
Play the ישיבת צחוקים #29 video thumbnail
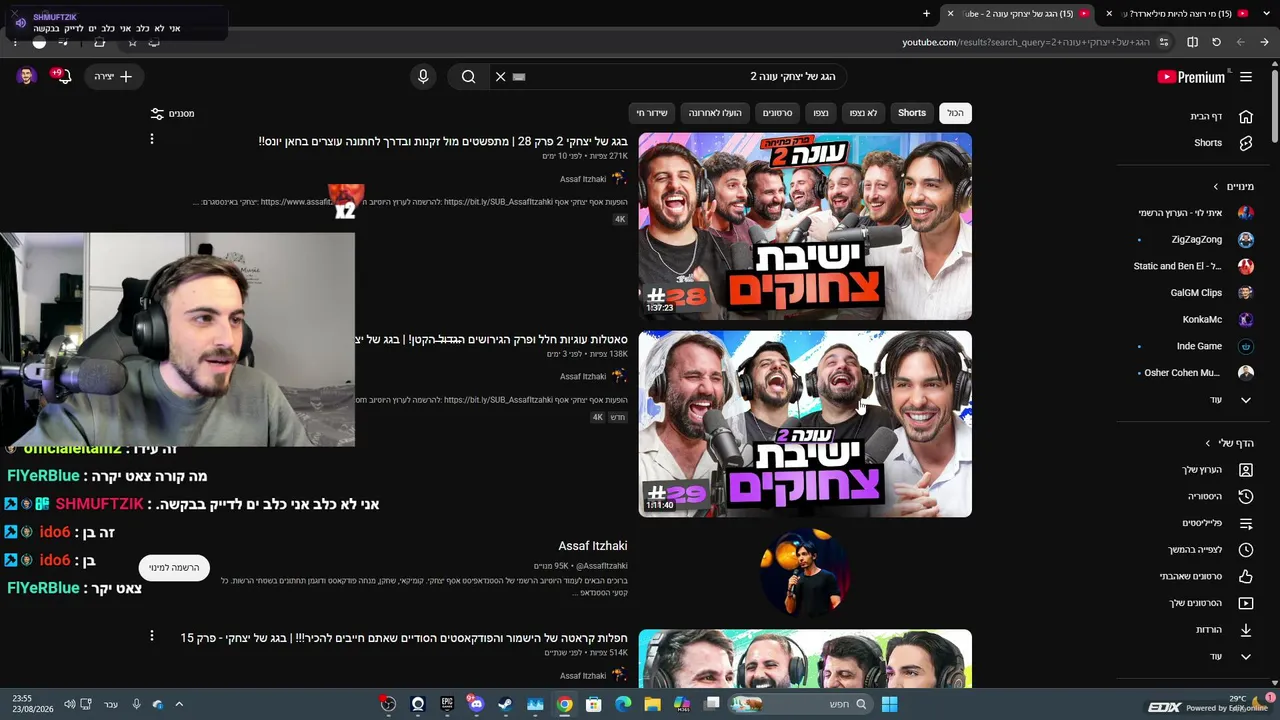coord(805,424)
